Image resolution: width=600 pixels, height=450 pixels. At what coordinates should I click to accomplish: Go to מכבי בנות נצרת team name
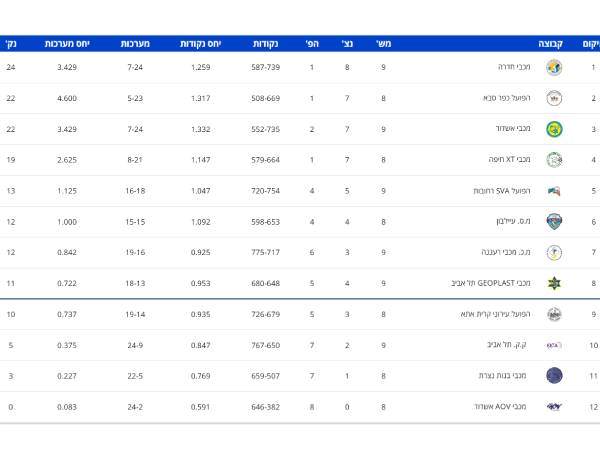pos(511,376)
